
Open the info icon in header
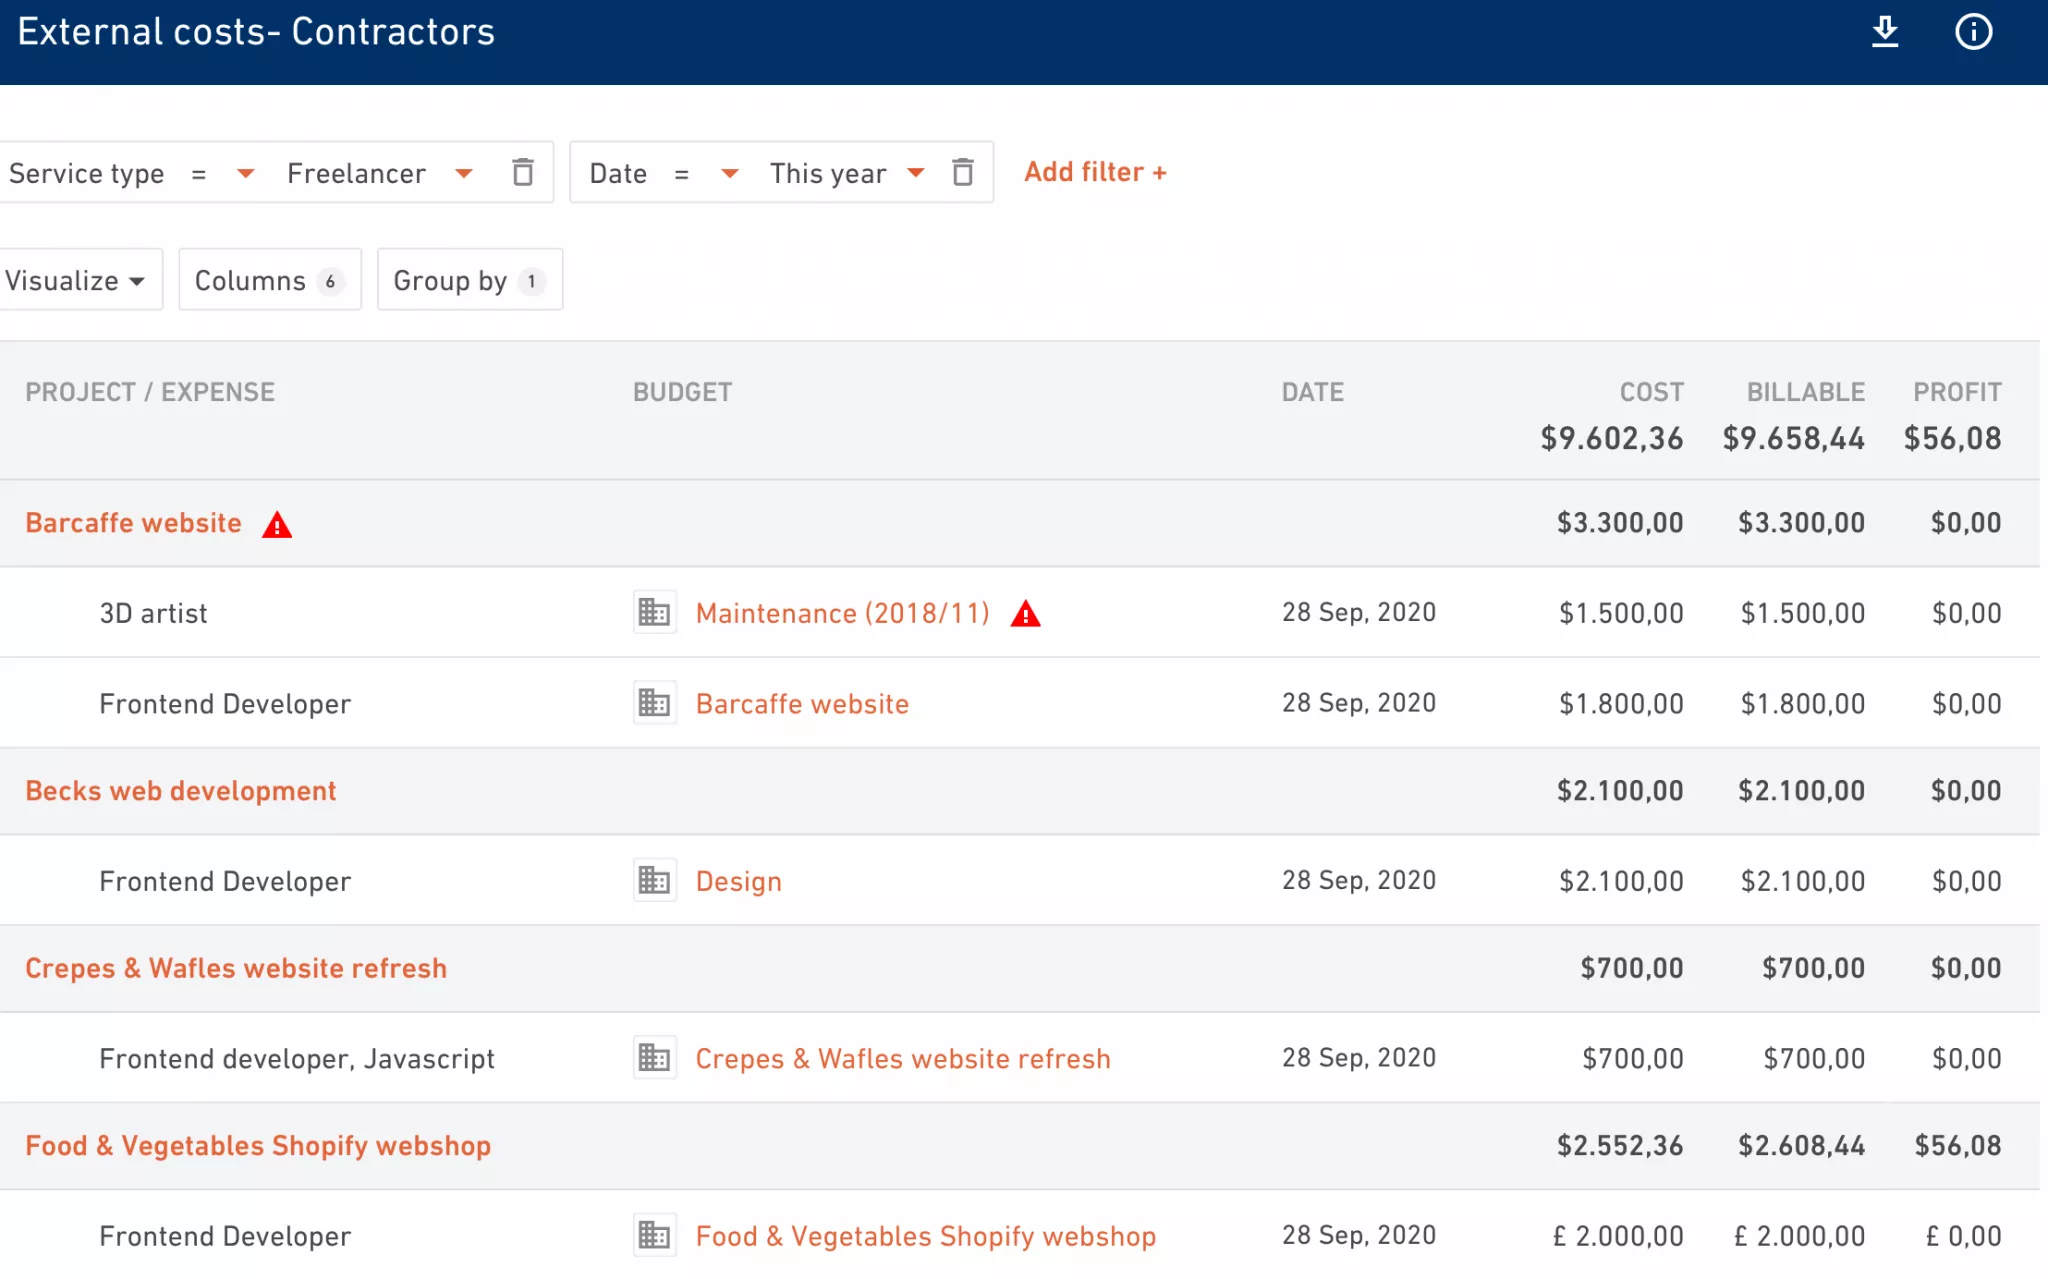click(x=1973, y=32)
